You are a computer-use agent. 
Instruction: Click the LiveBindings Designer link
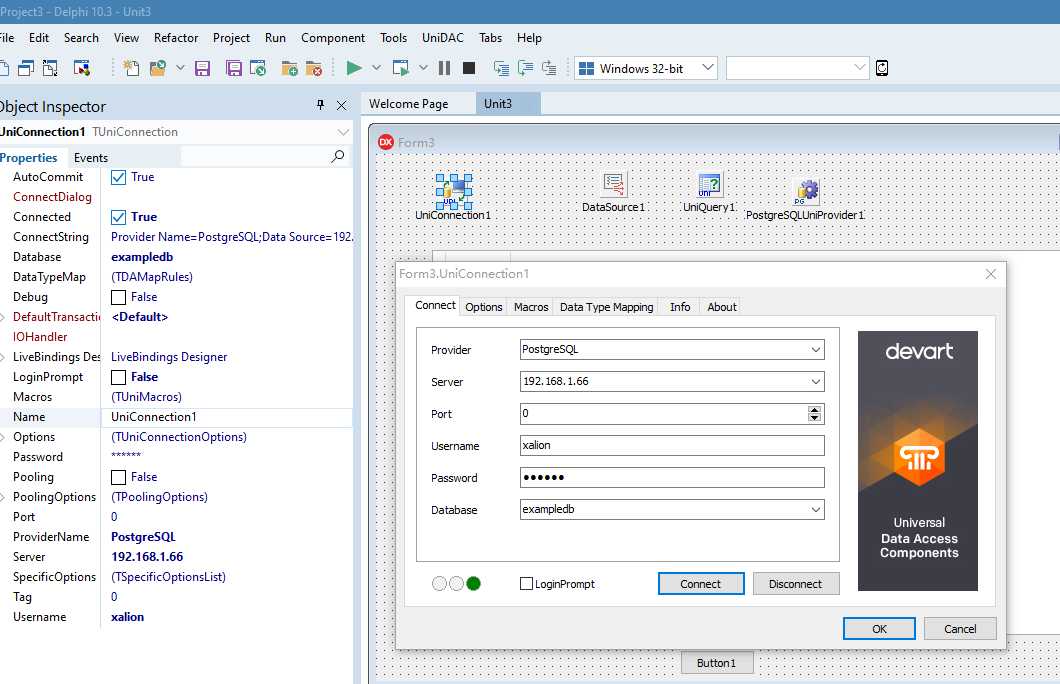(x=169, y=357)
